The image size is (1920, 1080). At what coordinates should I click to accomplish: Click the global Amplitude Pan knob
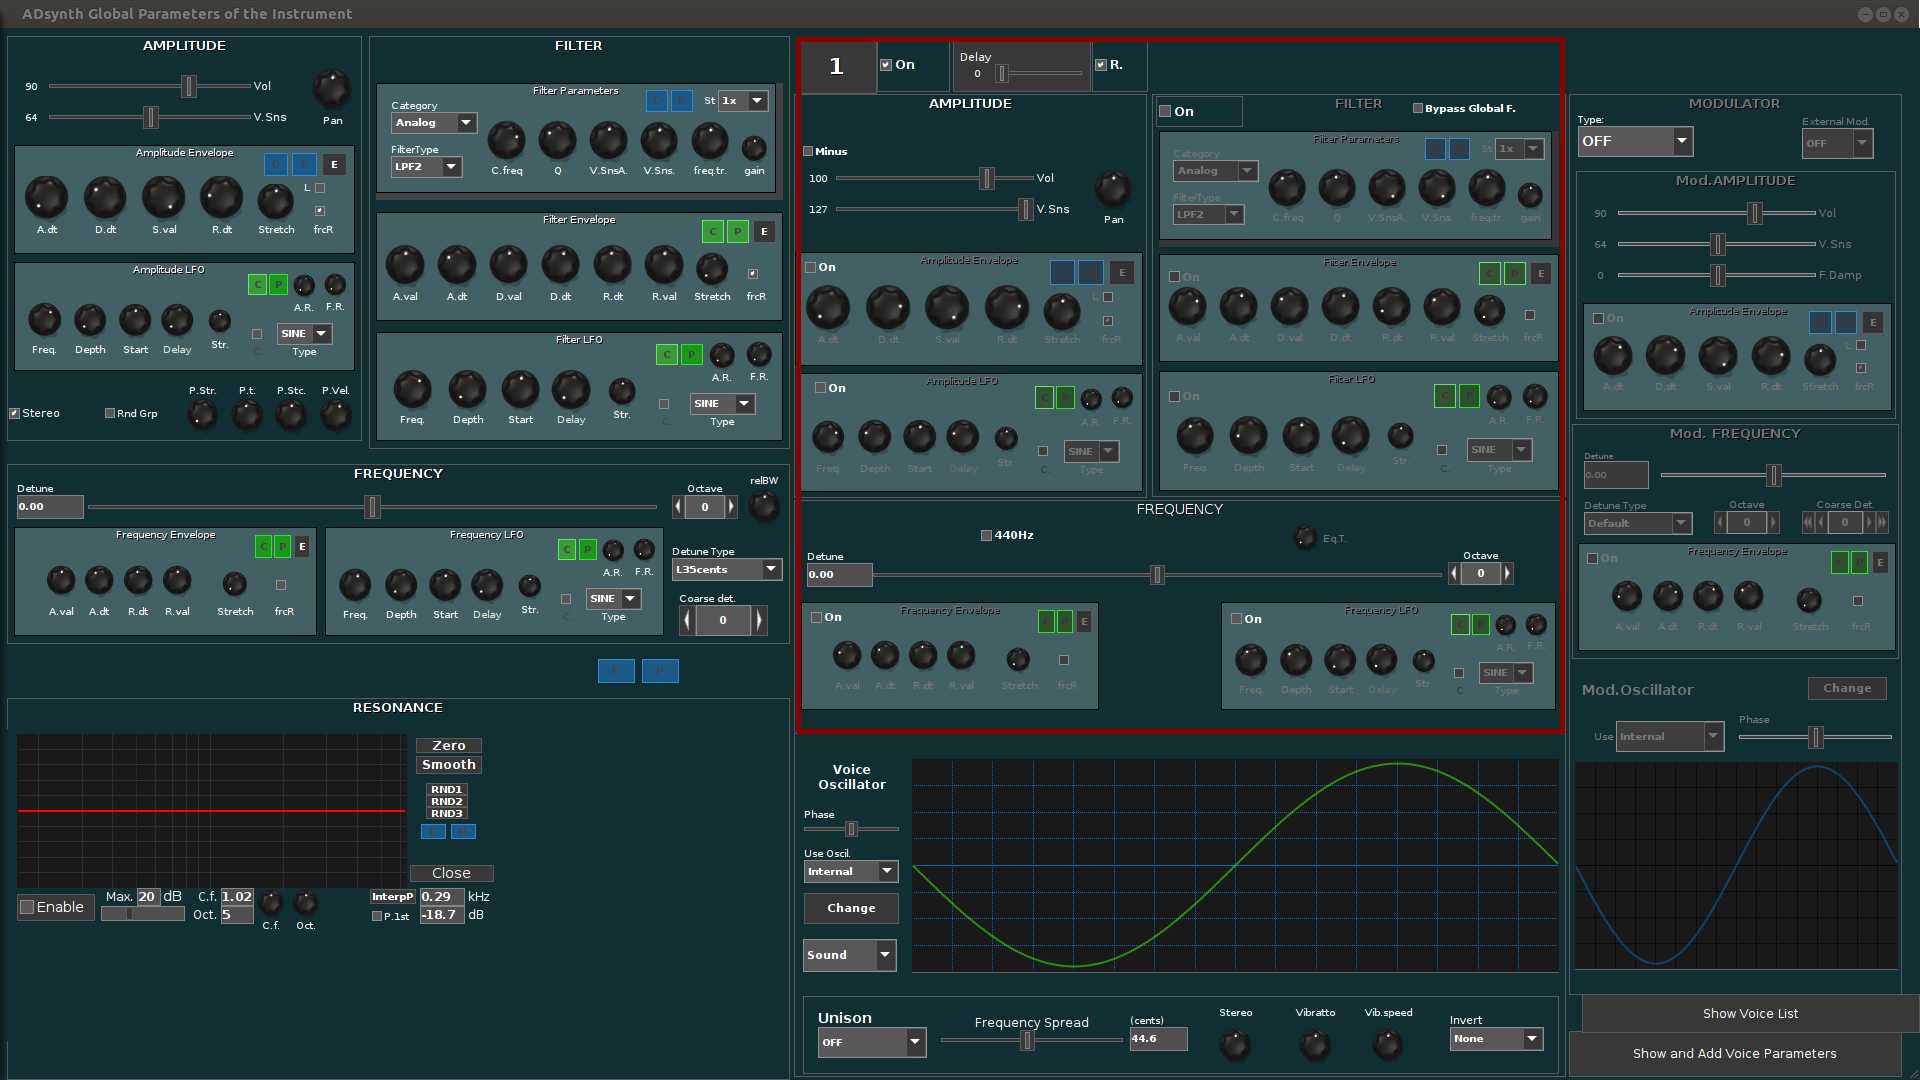[x=331, y=89]
